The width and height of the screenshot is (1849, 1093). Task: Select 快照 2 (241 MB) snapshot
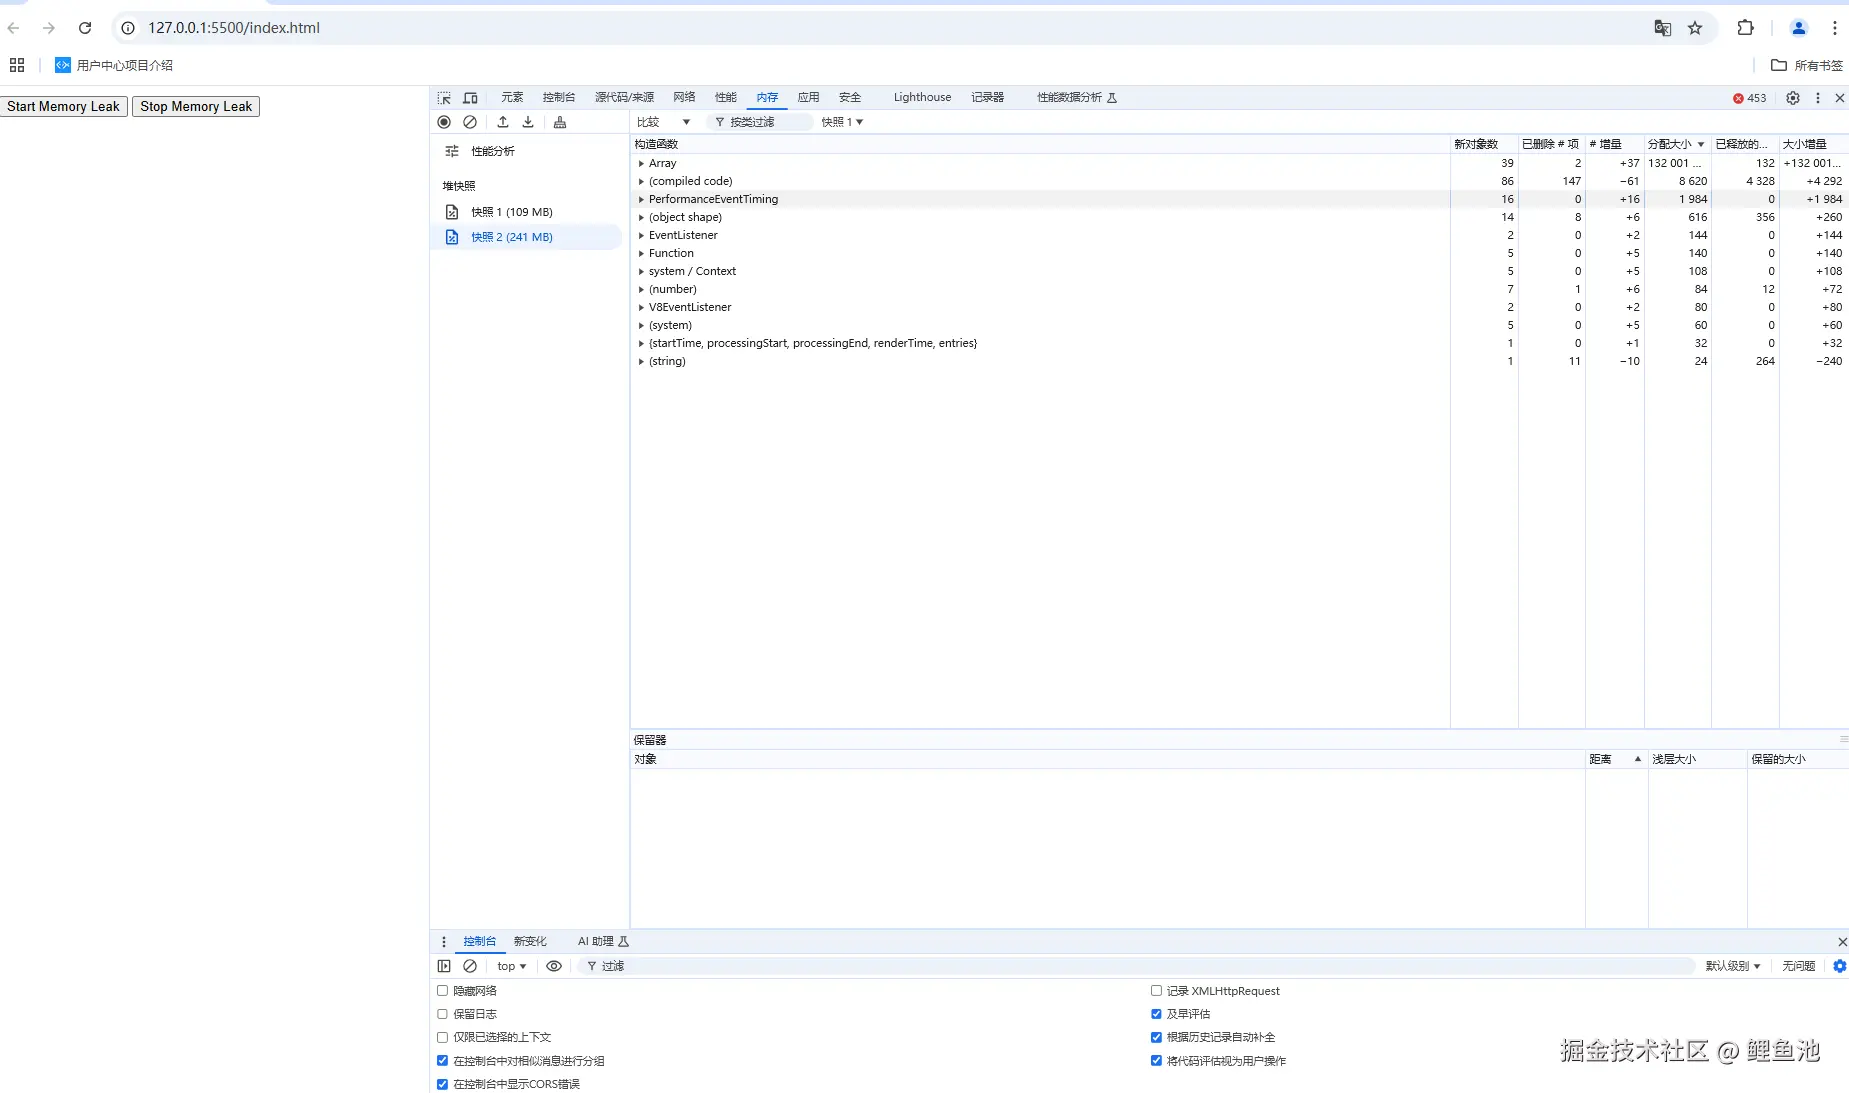tap(528, 237)
